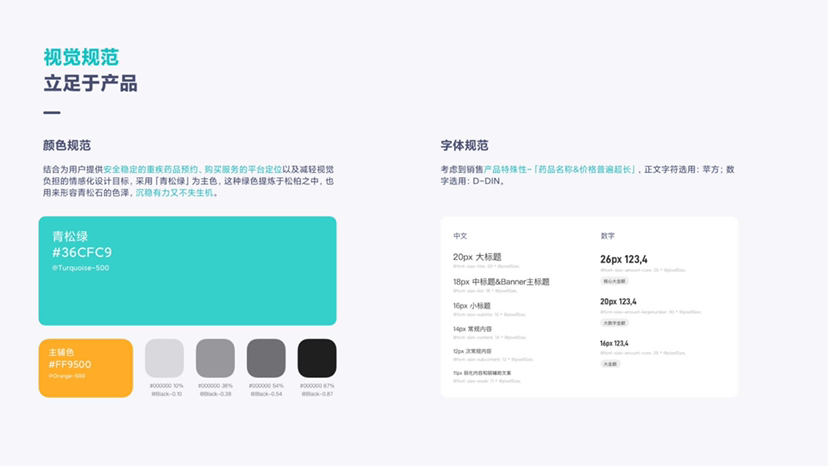Click the D-DIN font name text
The image size is (828, 466).
tap(486, 181)
